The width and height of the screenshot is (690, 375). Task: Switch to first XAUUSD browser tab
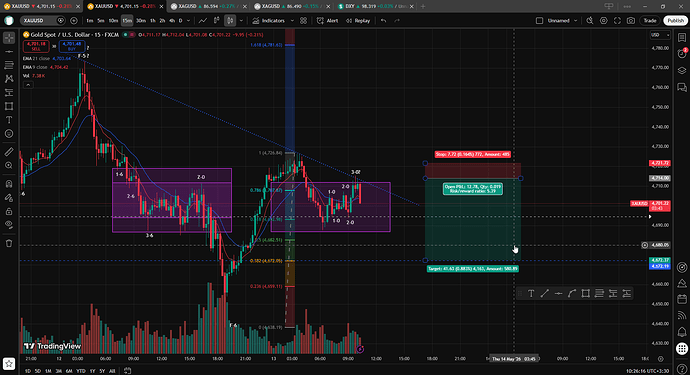click(x=37, y=6)
